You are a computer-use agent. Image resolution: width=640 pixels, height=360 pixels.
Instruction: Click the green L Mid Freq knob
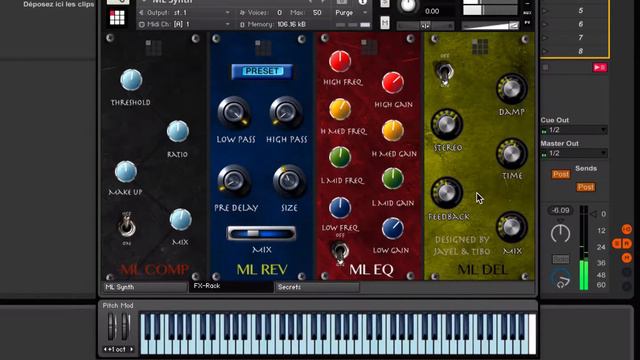pyautogui.click(x=340, y=158)
